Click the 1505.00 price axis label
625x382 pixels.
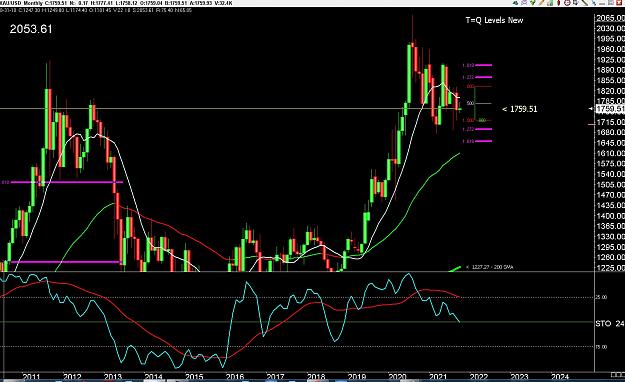[610, 185]
